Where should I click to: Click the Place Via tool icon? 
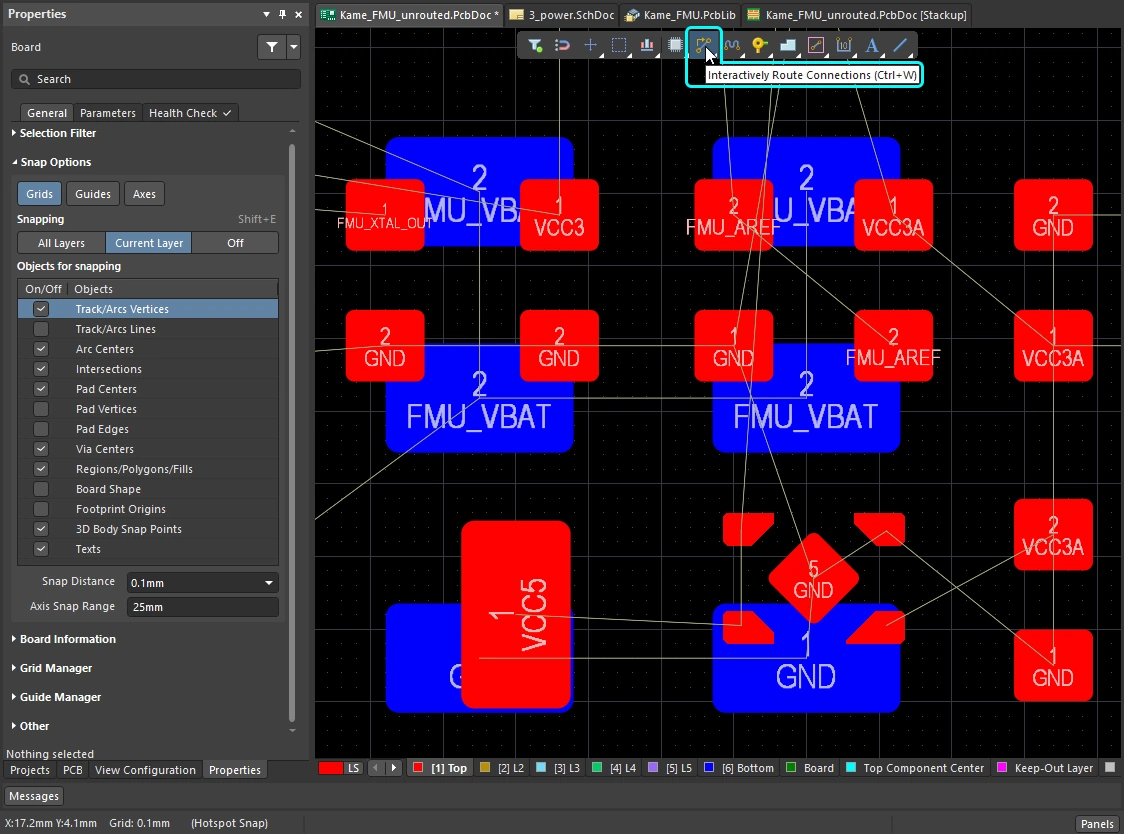[760, 45]
